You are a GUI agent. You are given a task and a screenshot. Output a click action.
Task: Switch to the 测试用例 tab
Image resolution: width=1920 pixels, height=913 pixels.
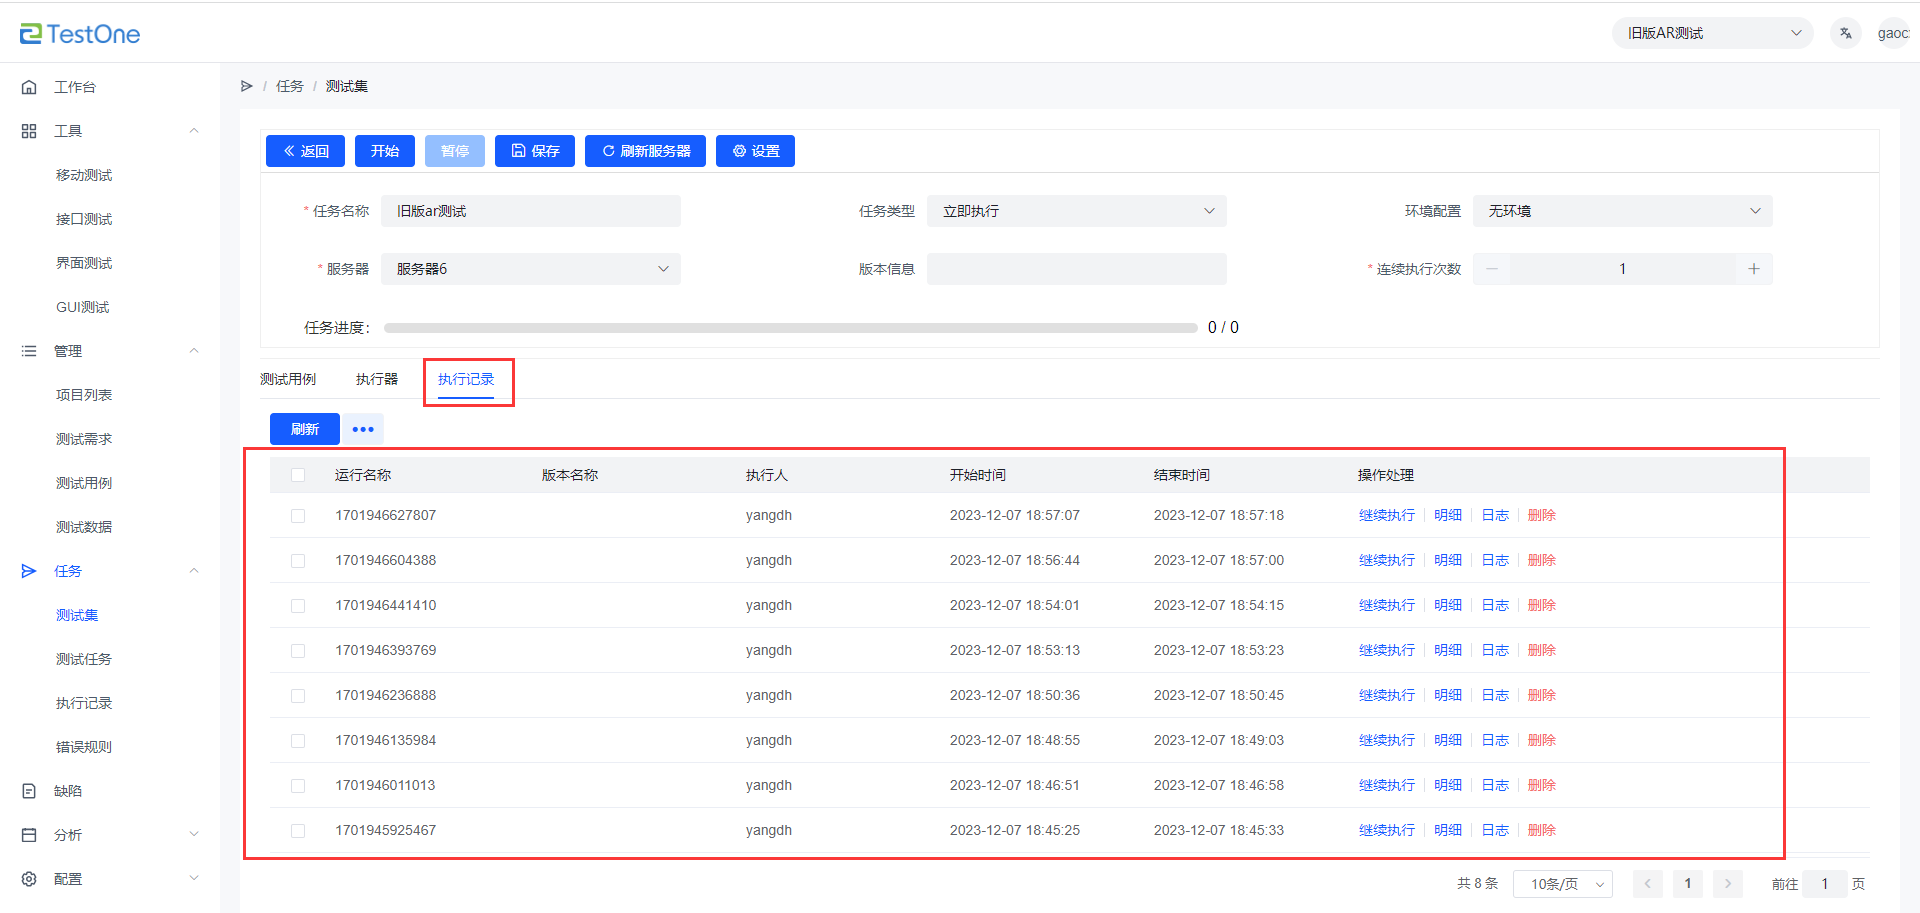pos(288,379)
